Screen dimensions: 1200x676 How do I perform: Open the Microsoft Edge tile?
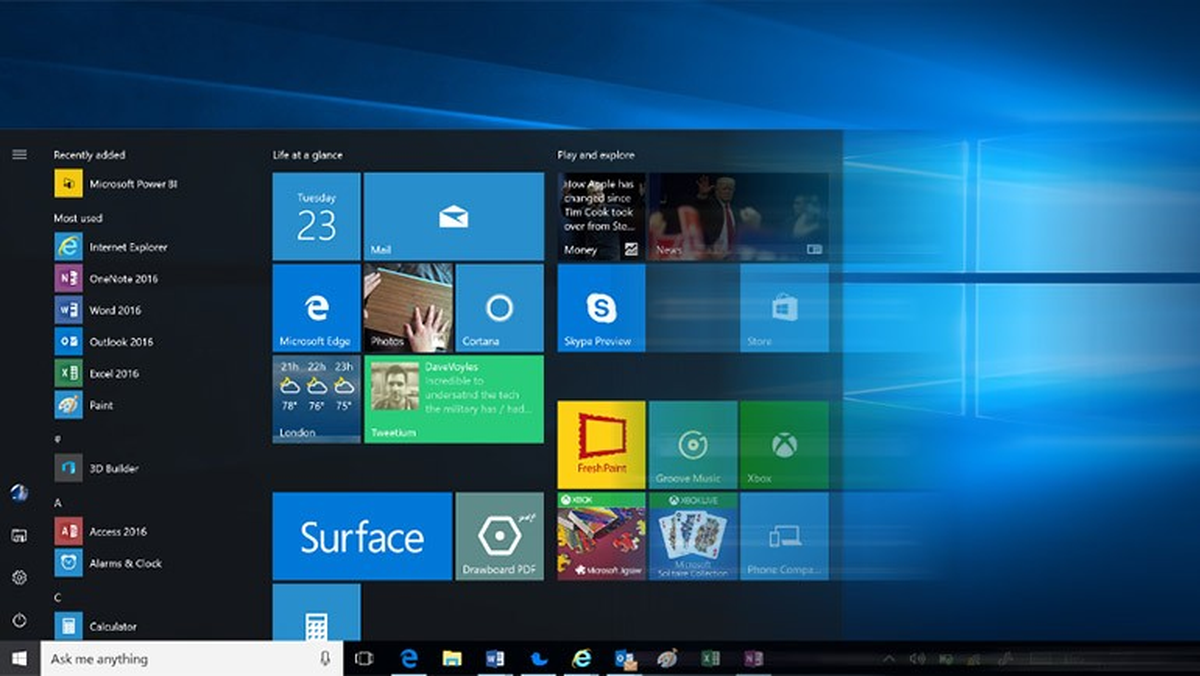click(316, 308)
